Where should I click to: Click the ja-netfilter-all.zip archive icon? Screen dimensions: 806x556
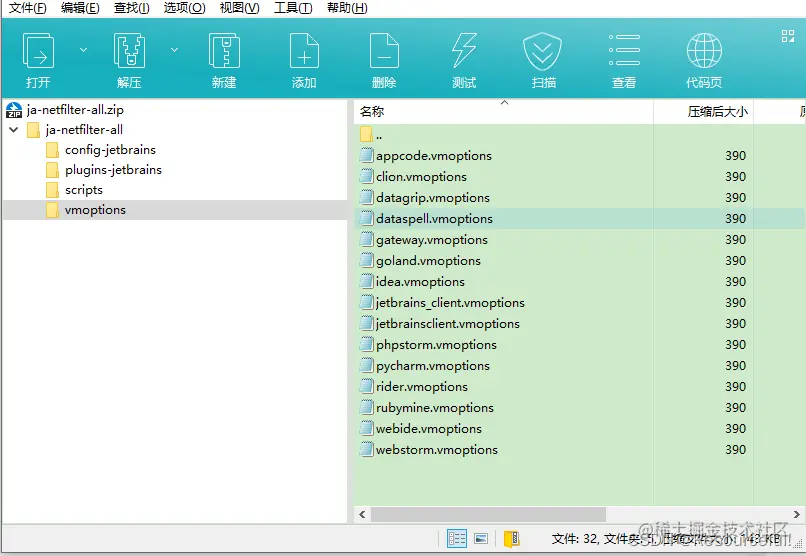click(14, 110)
